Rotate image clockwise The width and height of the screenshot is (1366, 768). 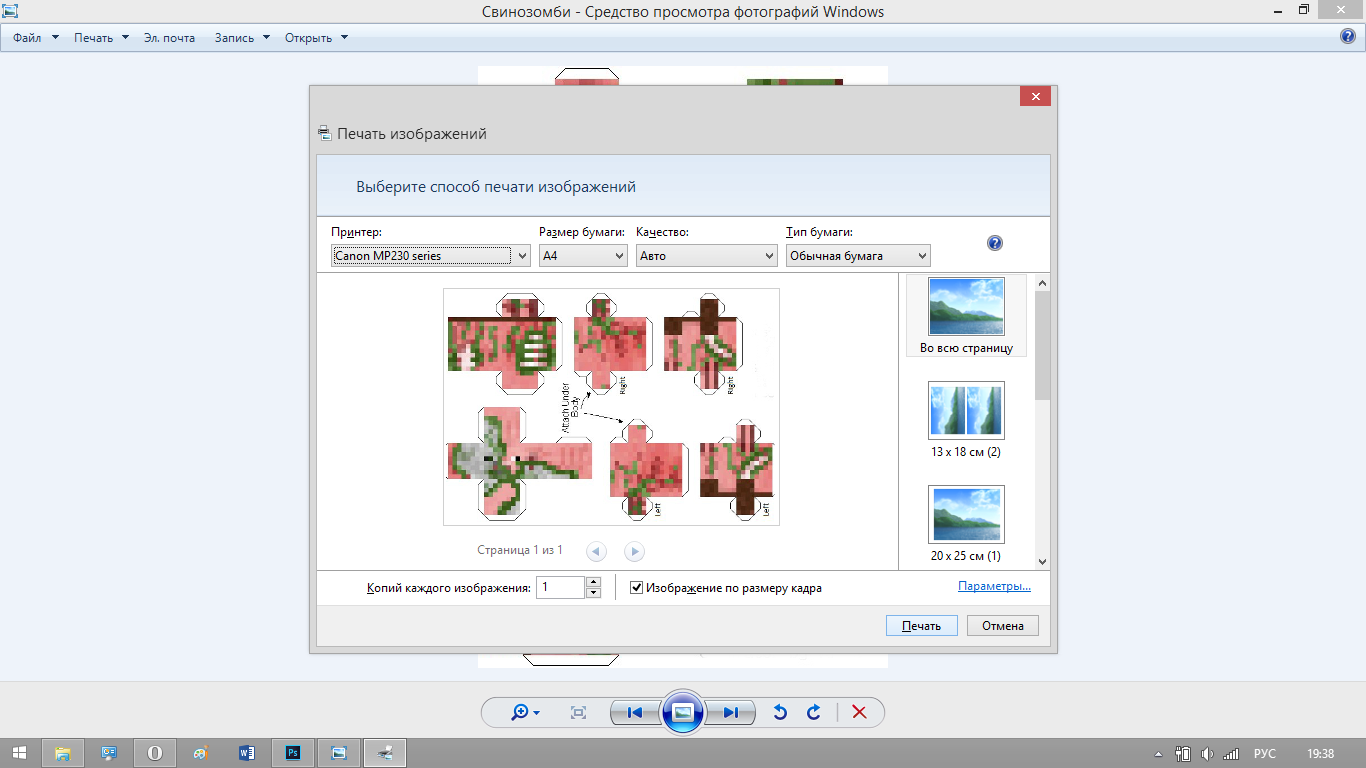(x=814, y=712)
